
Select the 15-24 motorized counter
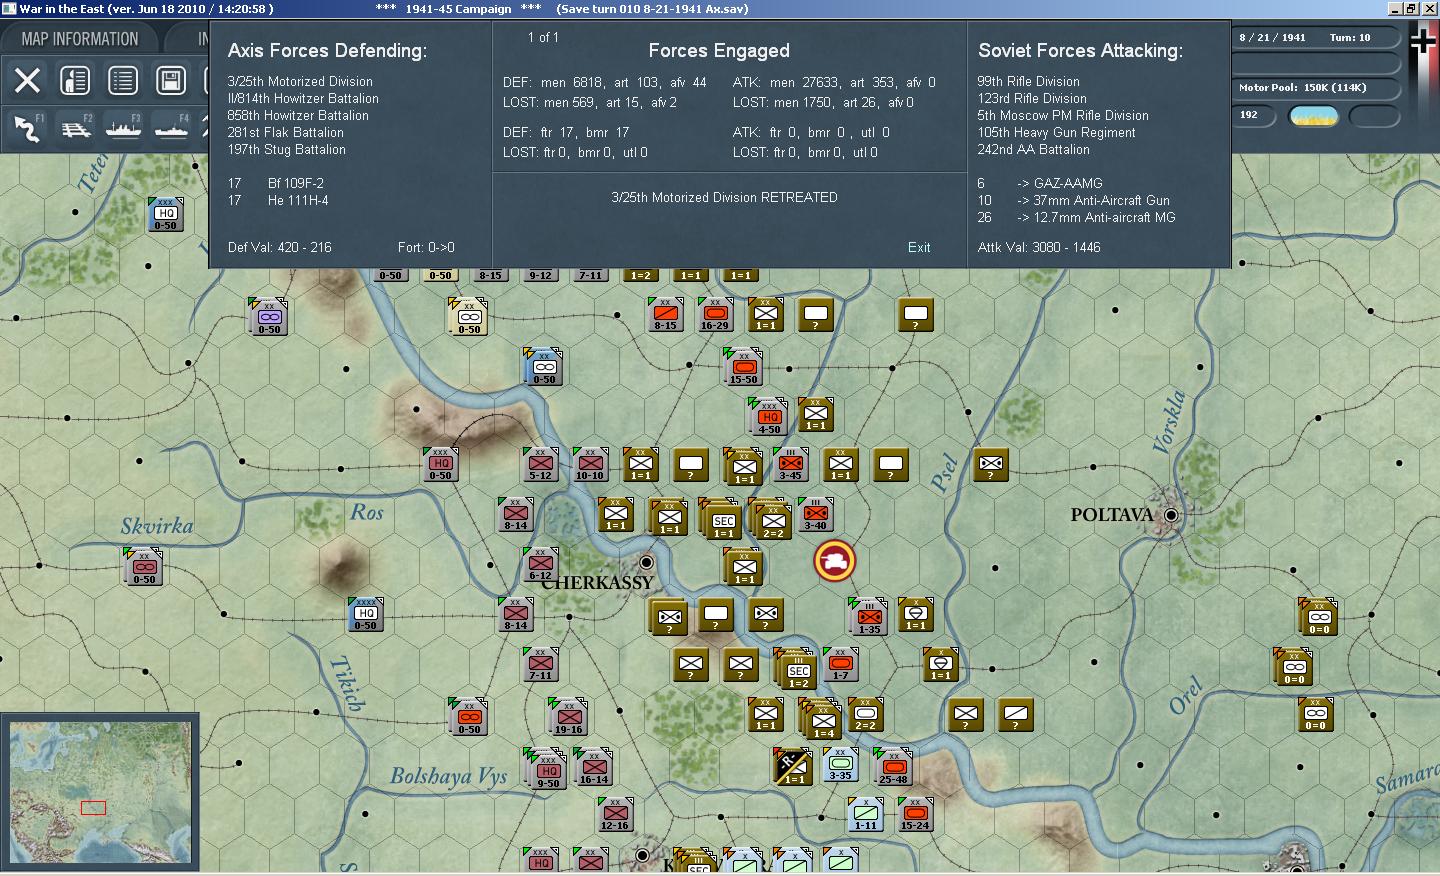(x=915, y=814)
